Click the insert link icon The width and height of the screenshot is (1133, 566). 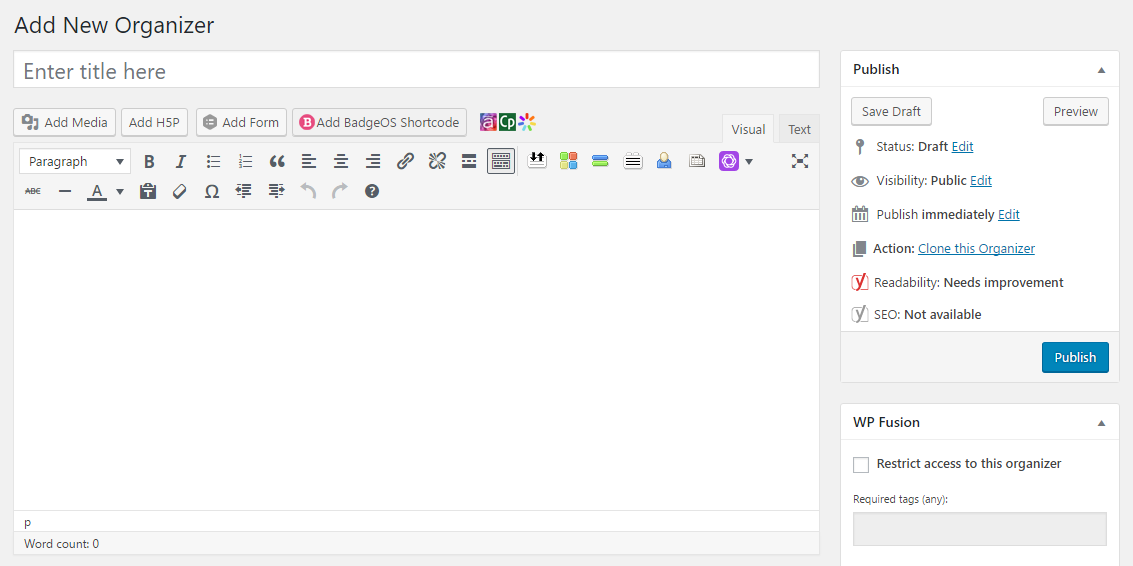click(405, 161)
